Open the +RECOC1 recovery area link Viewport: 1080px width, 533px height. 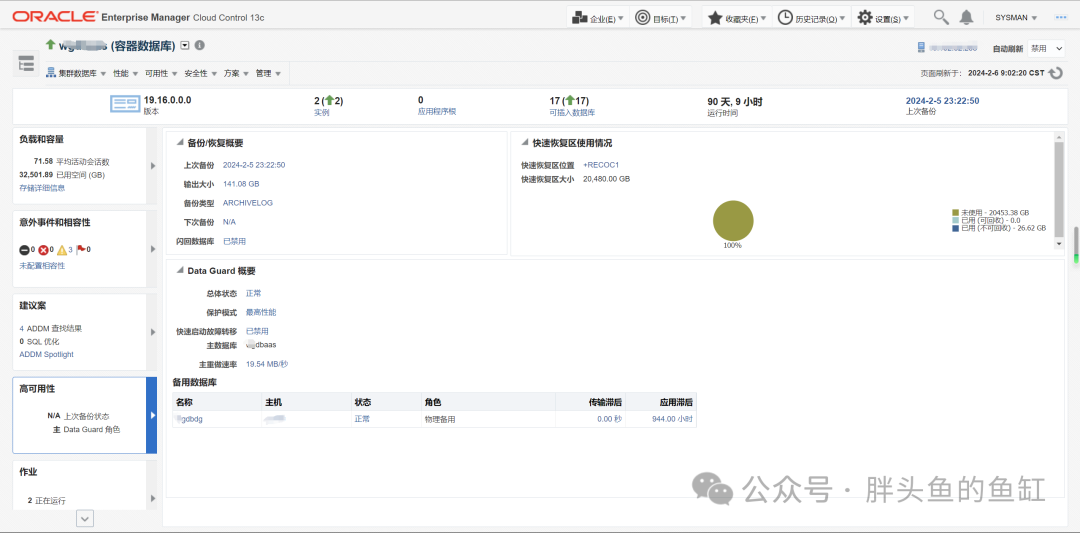[601, 165]
